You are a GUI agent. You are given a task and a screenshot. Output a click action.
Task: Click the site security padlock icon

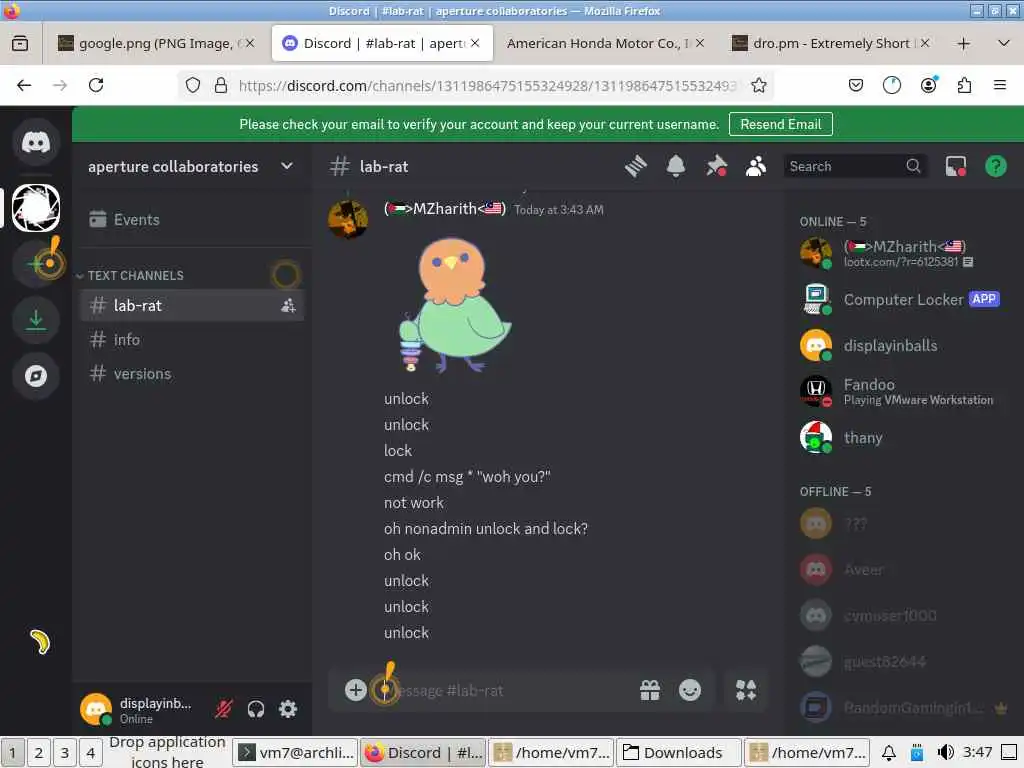tap(221, 86)
